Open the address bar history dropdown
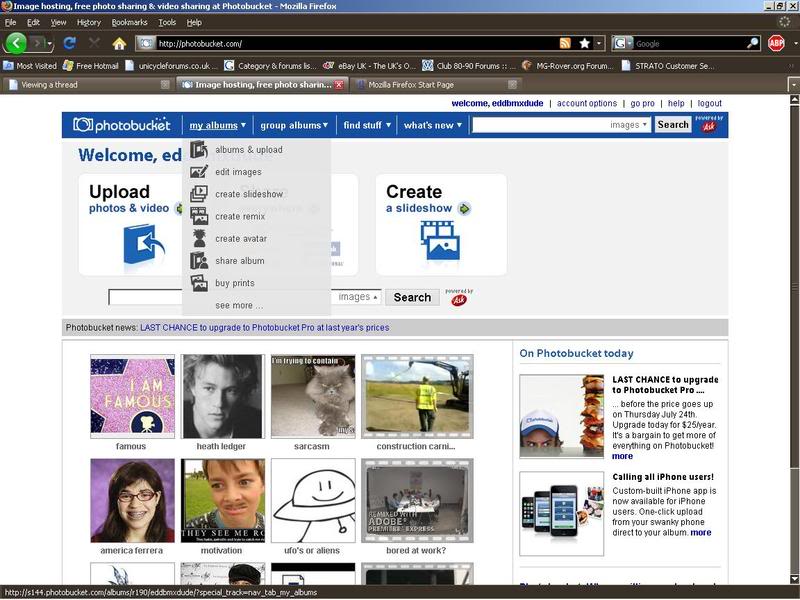 coord(600,43)
